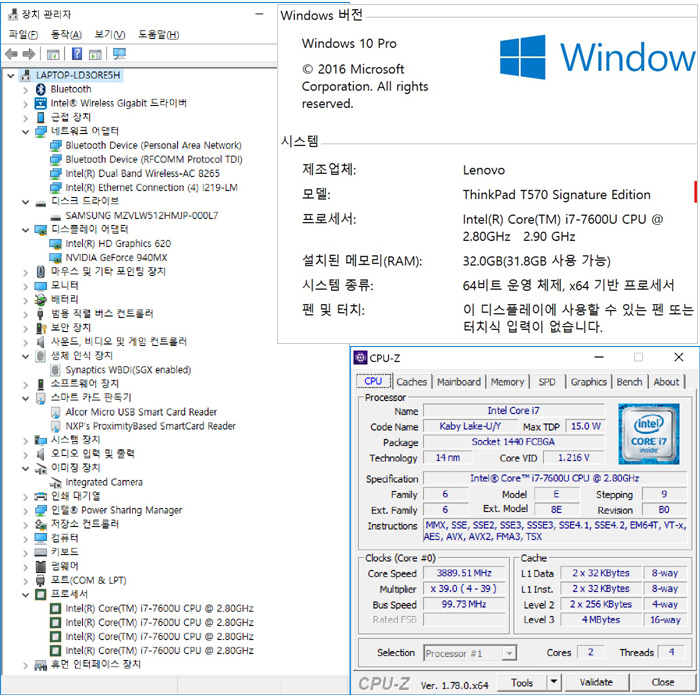Select the 보안 장치 category icon
Viewport: 700px width, 698px height.
click(41, 328)
